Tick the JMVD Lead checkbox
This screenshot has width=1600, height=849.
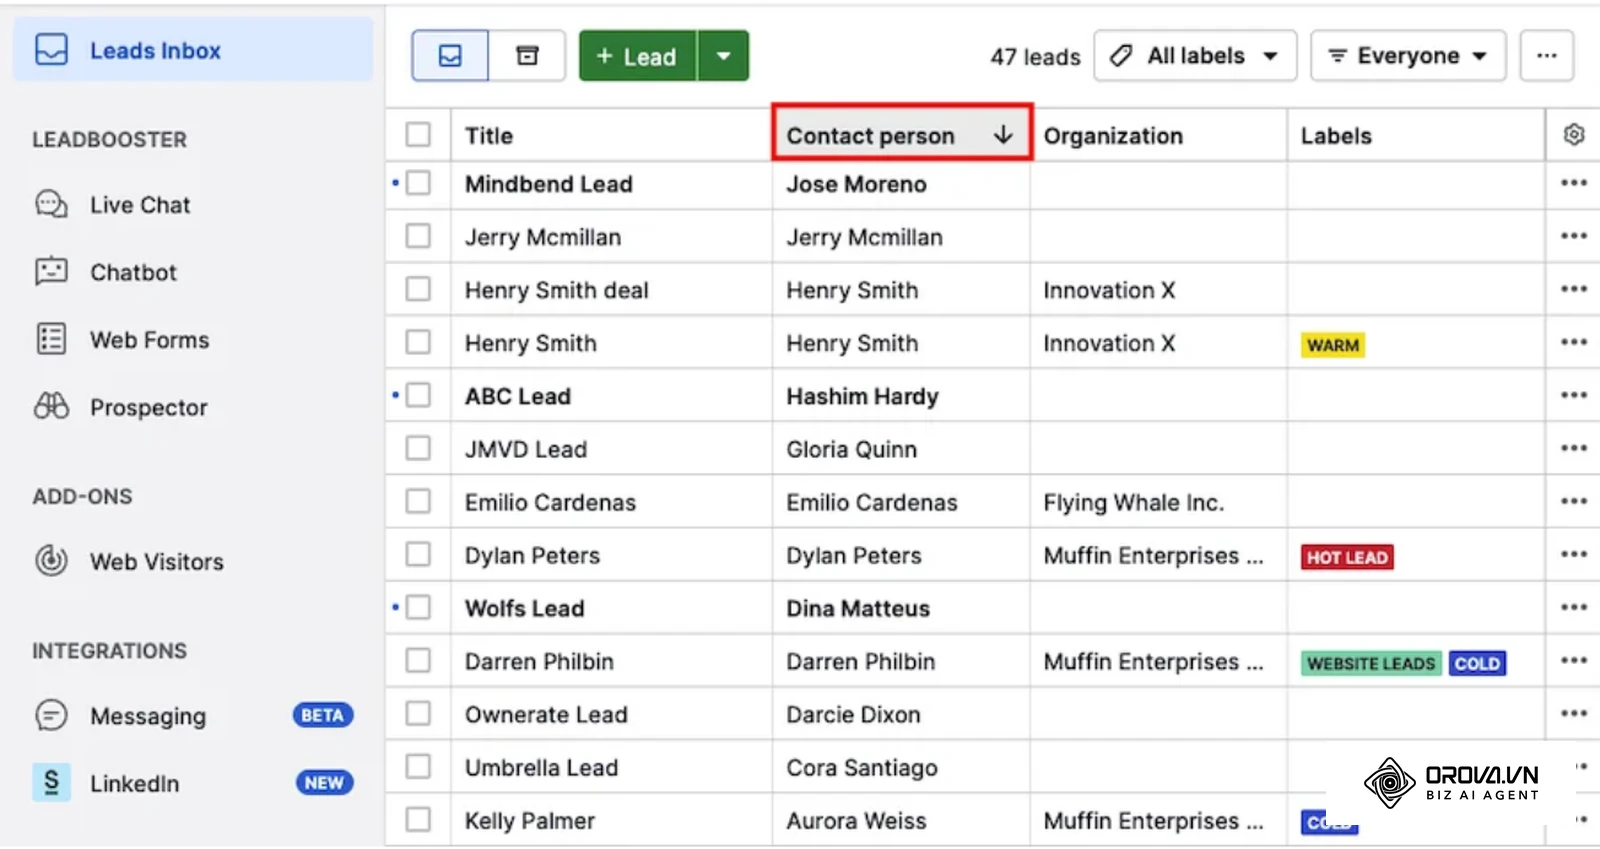point(418,448)
